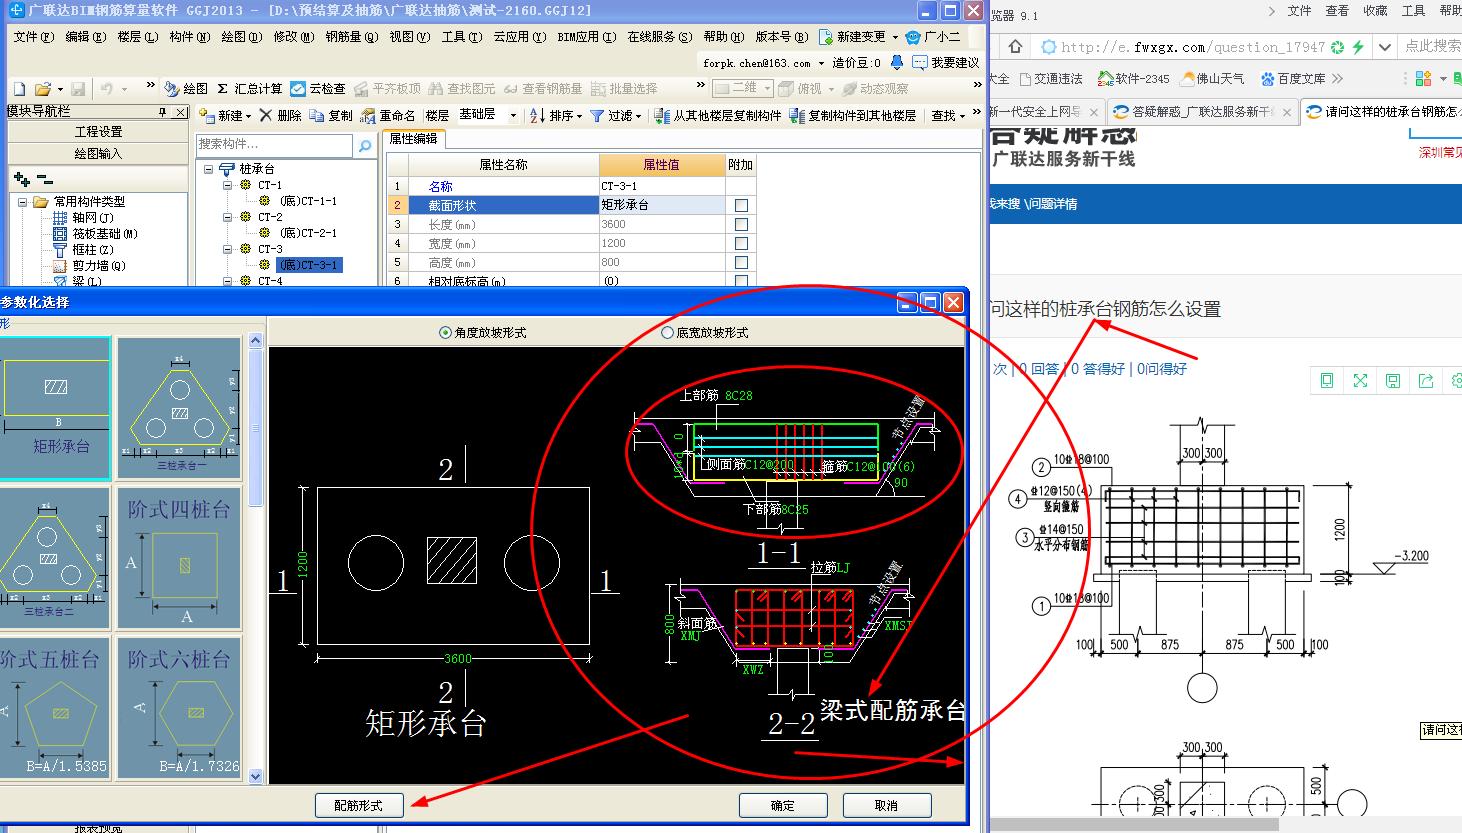
Task: Open 新建变更 dropdown arrow
Action: (893, 37)
